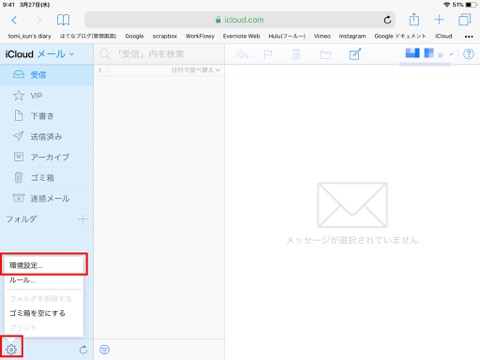Open the 迷惑メール junk folder
The image size is (480, 360).
click(47, 198)
